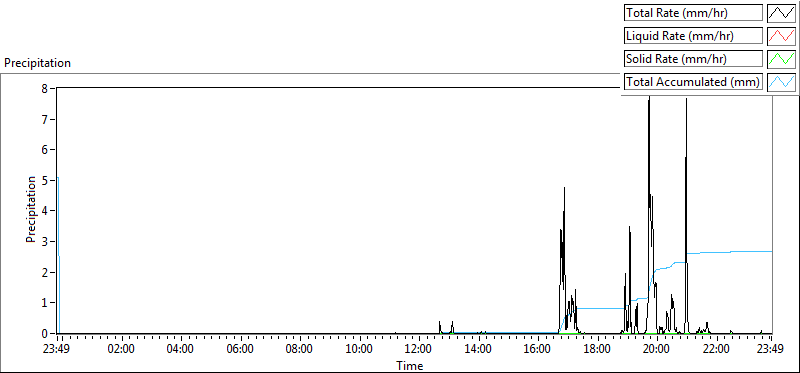The image size is (800, 373).
Task: Click the 10:00 time axis label
Action: [359, 350]
